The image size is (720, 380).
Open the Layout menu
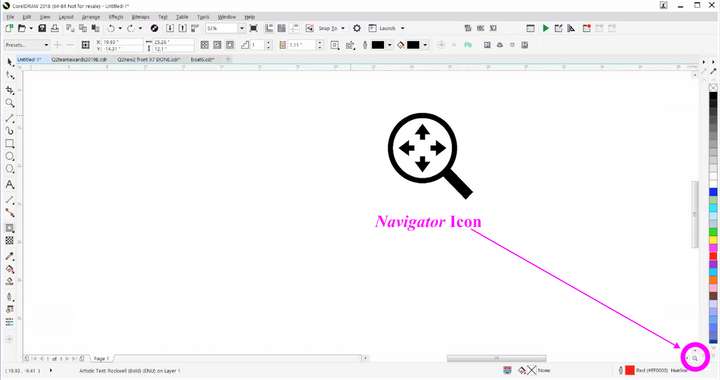(x=66, y=17)
